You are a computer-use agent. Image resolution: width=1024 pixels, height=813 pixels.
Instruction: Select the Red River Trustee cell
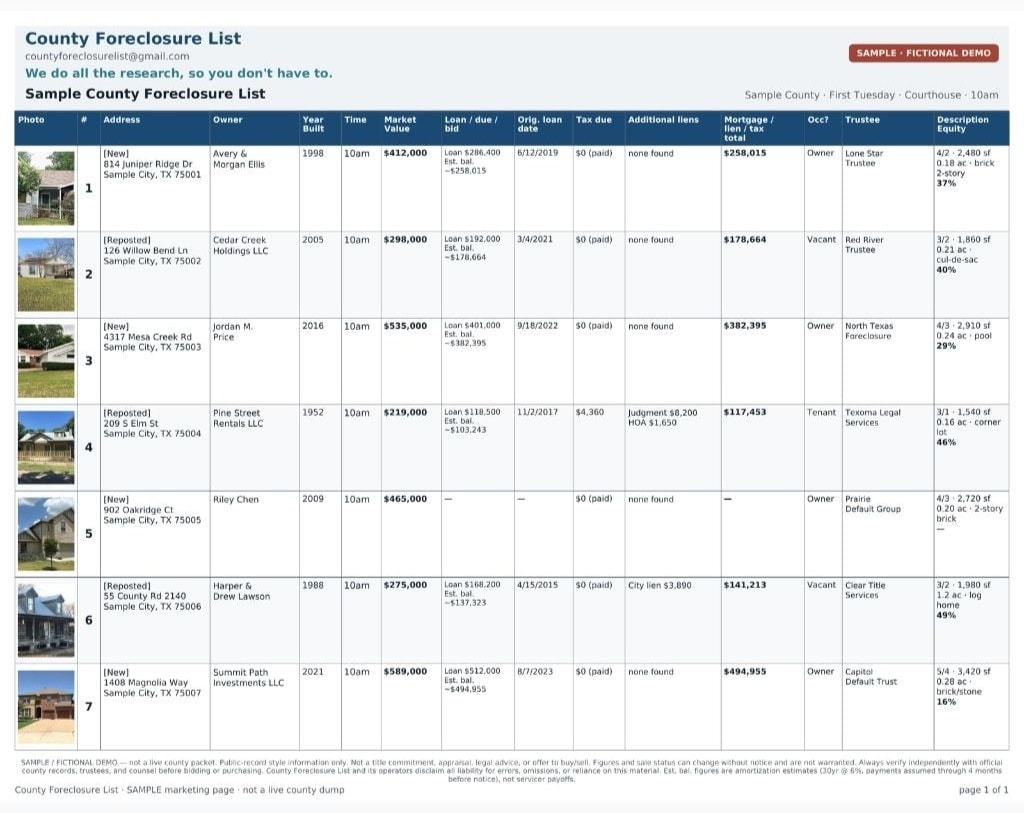pos(864,245)
